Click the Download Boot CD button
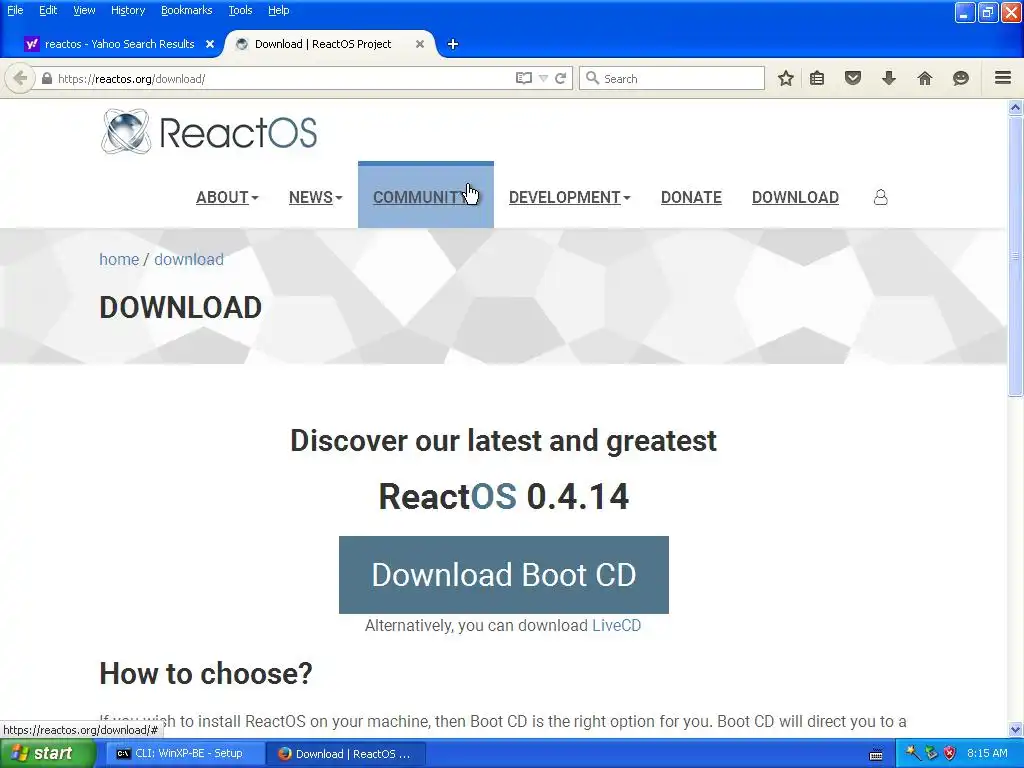Screen dimensions: 1024x768 504,575
